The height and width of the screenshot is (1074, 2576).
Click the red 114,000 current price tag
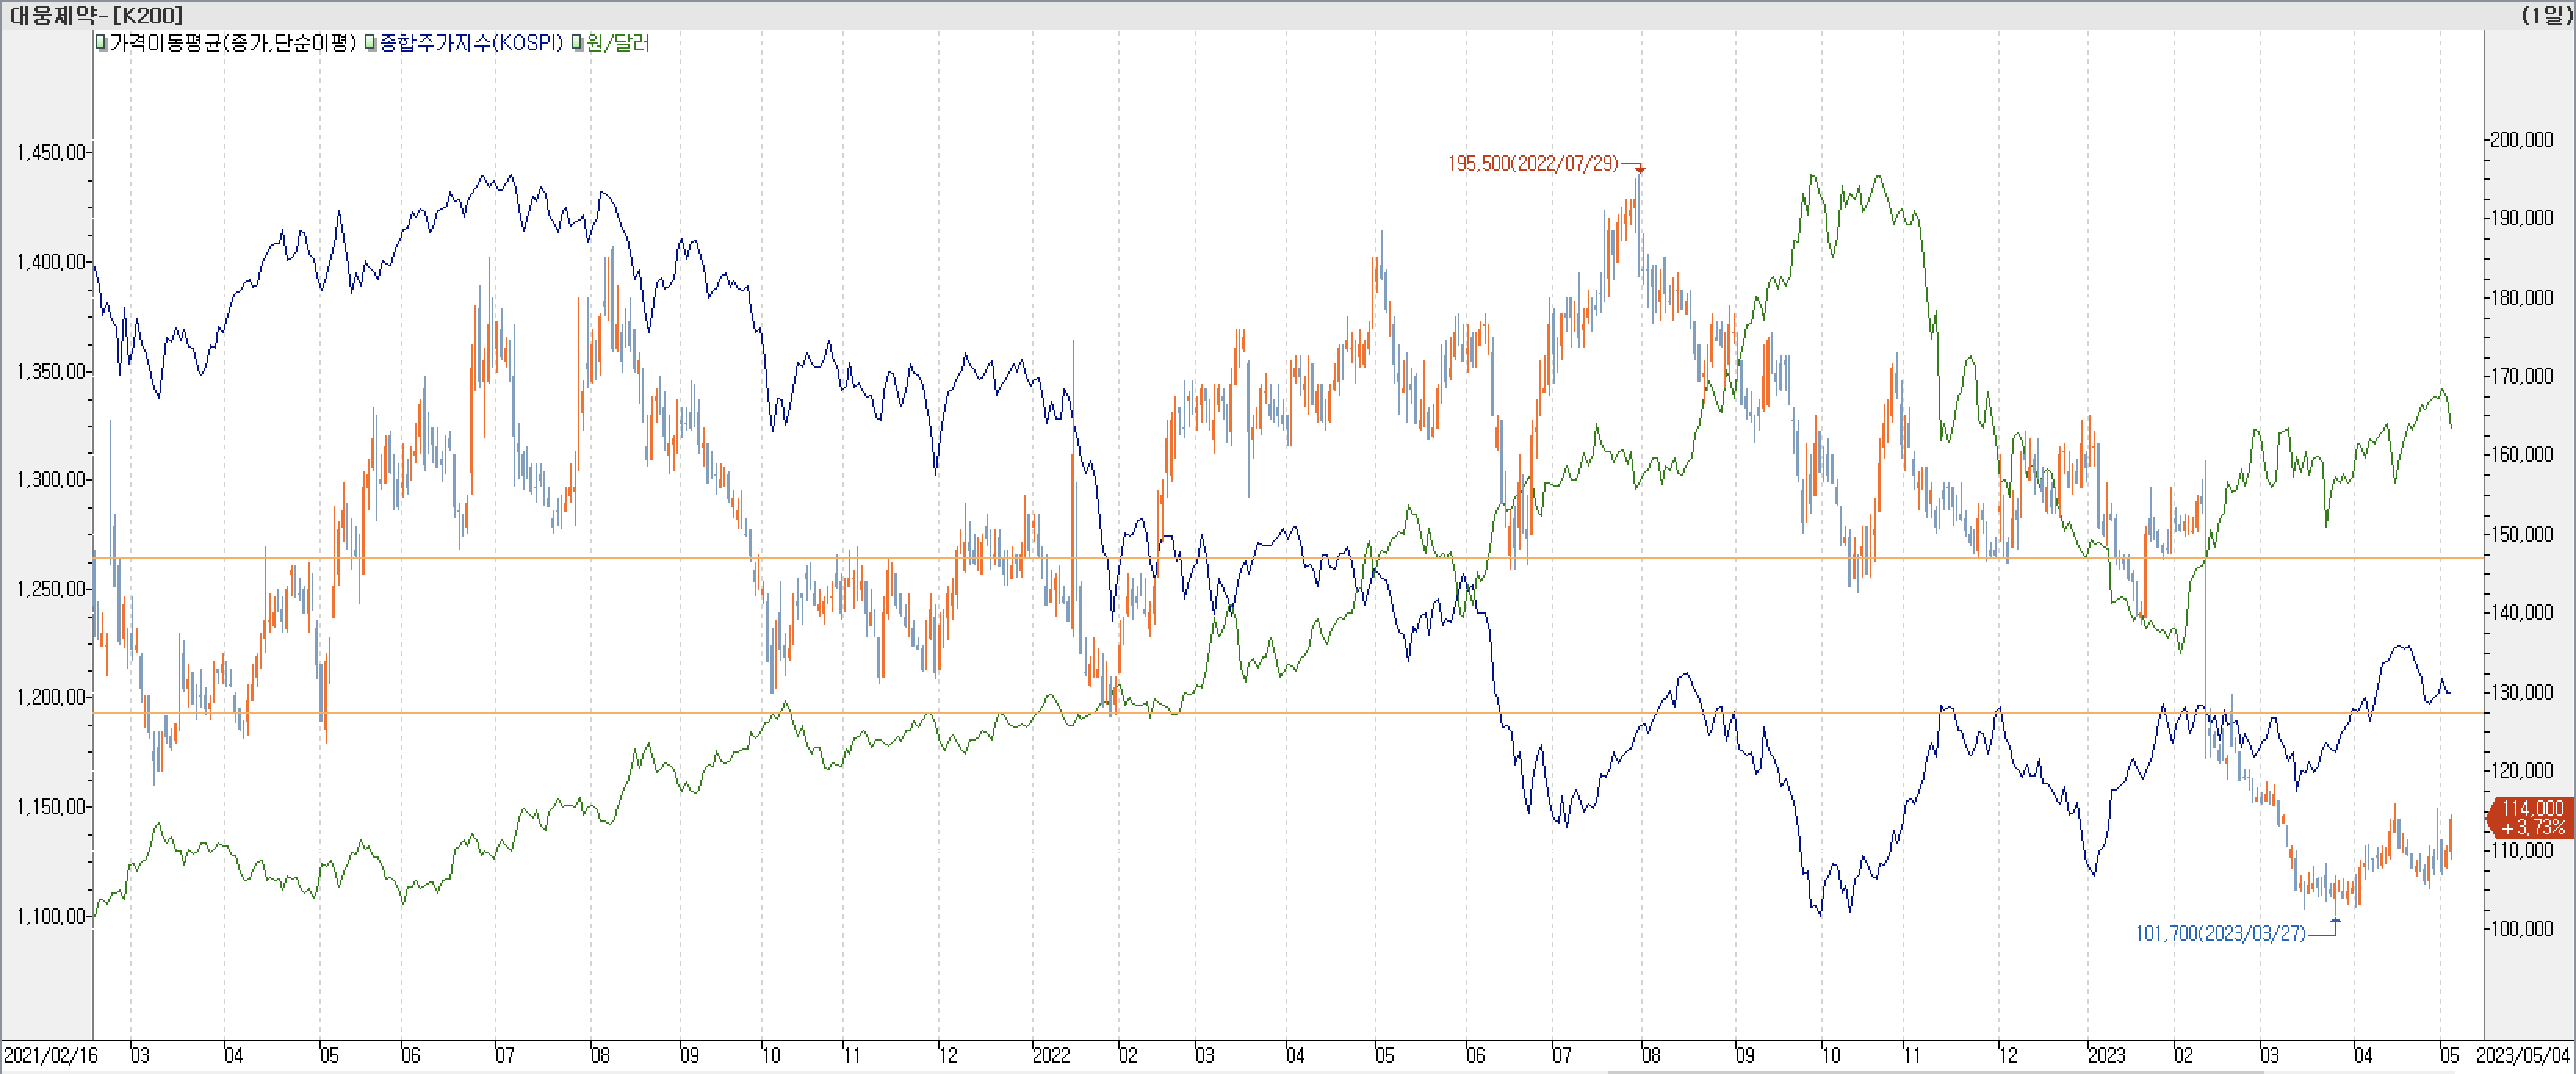point(2530,817)
